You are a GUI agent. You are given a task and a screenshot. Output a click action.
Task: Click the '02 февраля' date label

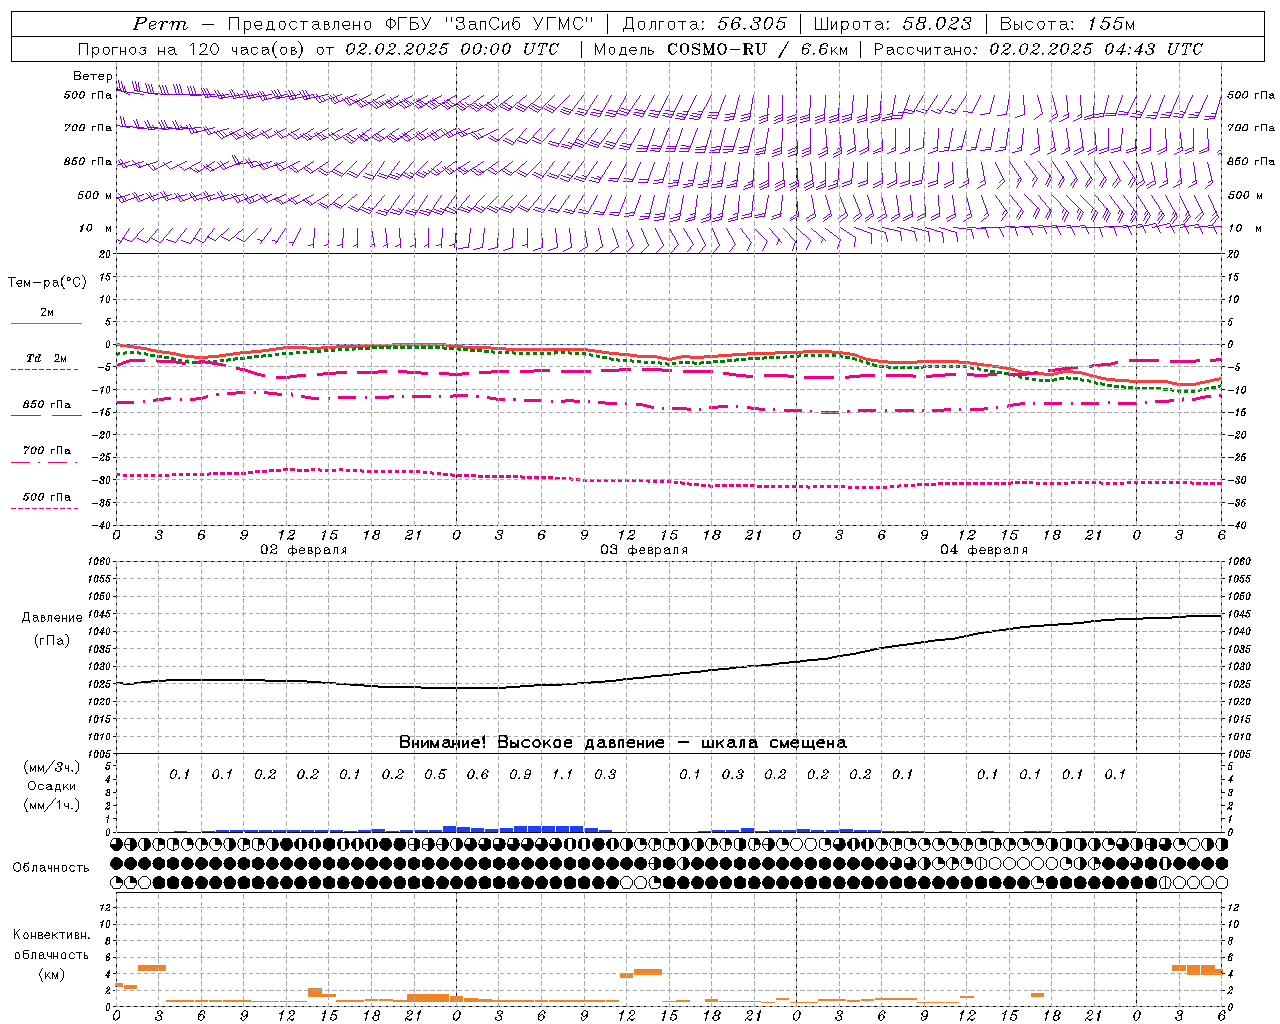[x=304, y=550]
